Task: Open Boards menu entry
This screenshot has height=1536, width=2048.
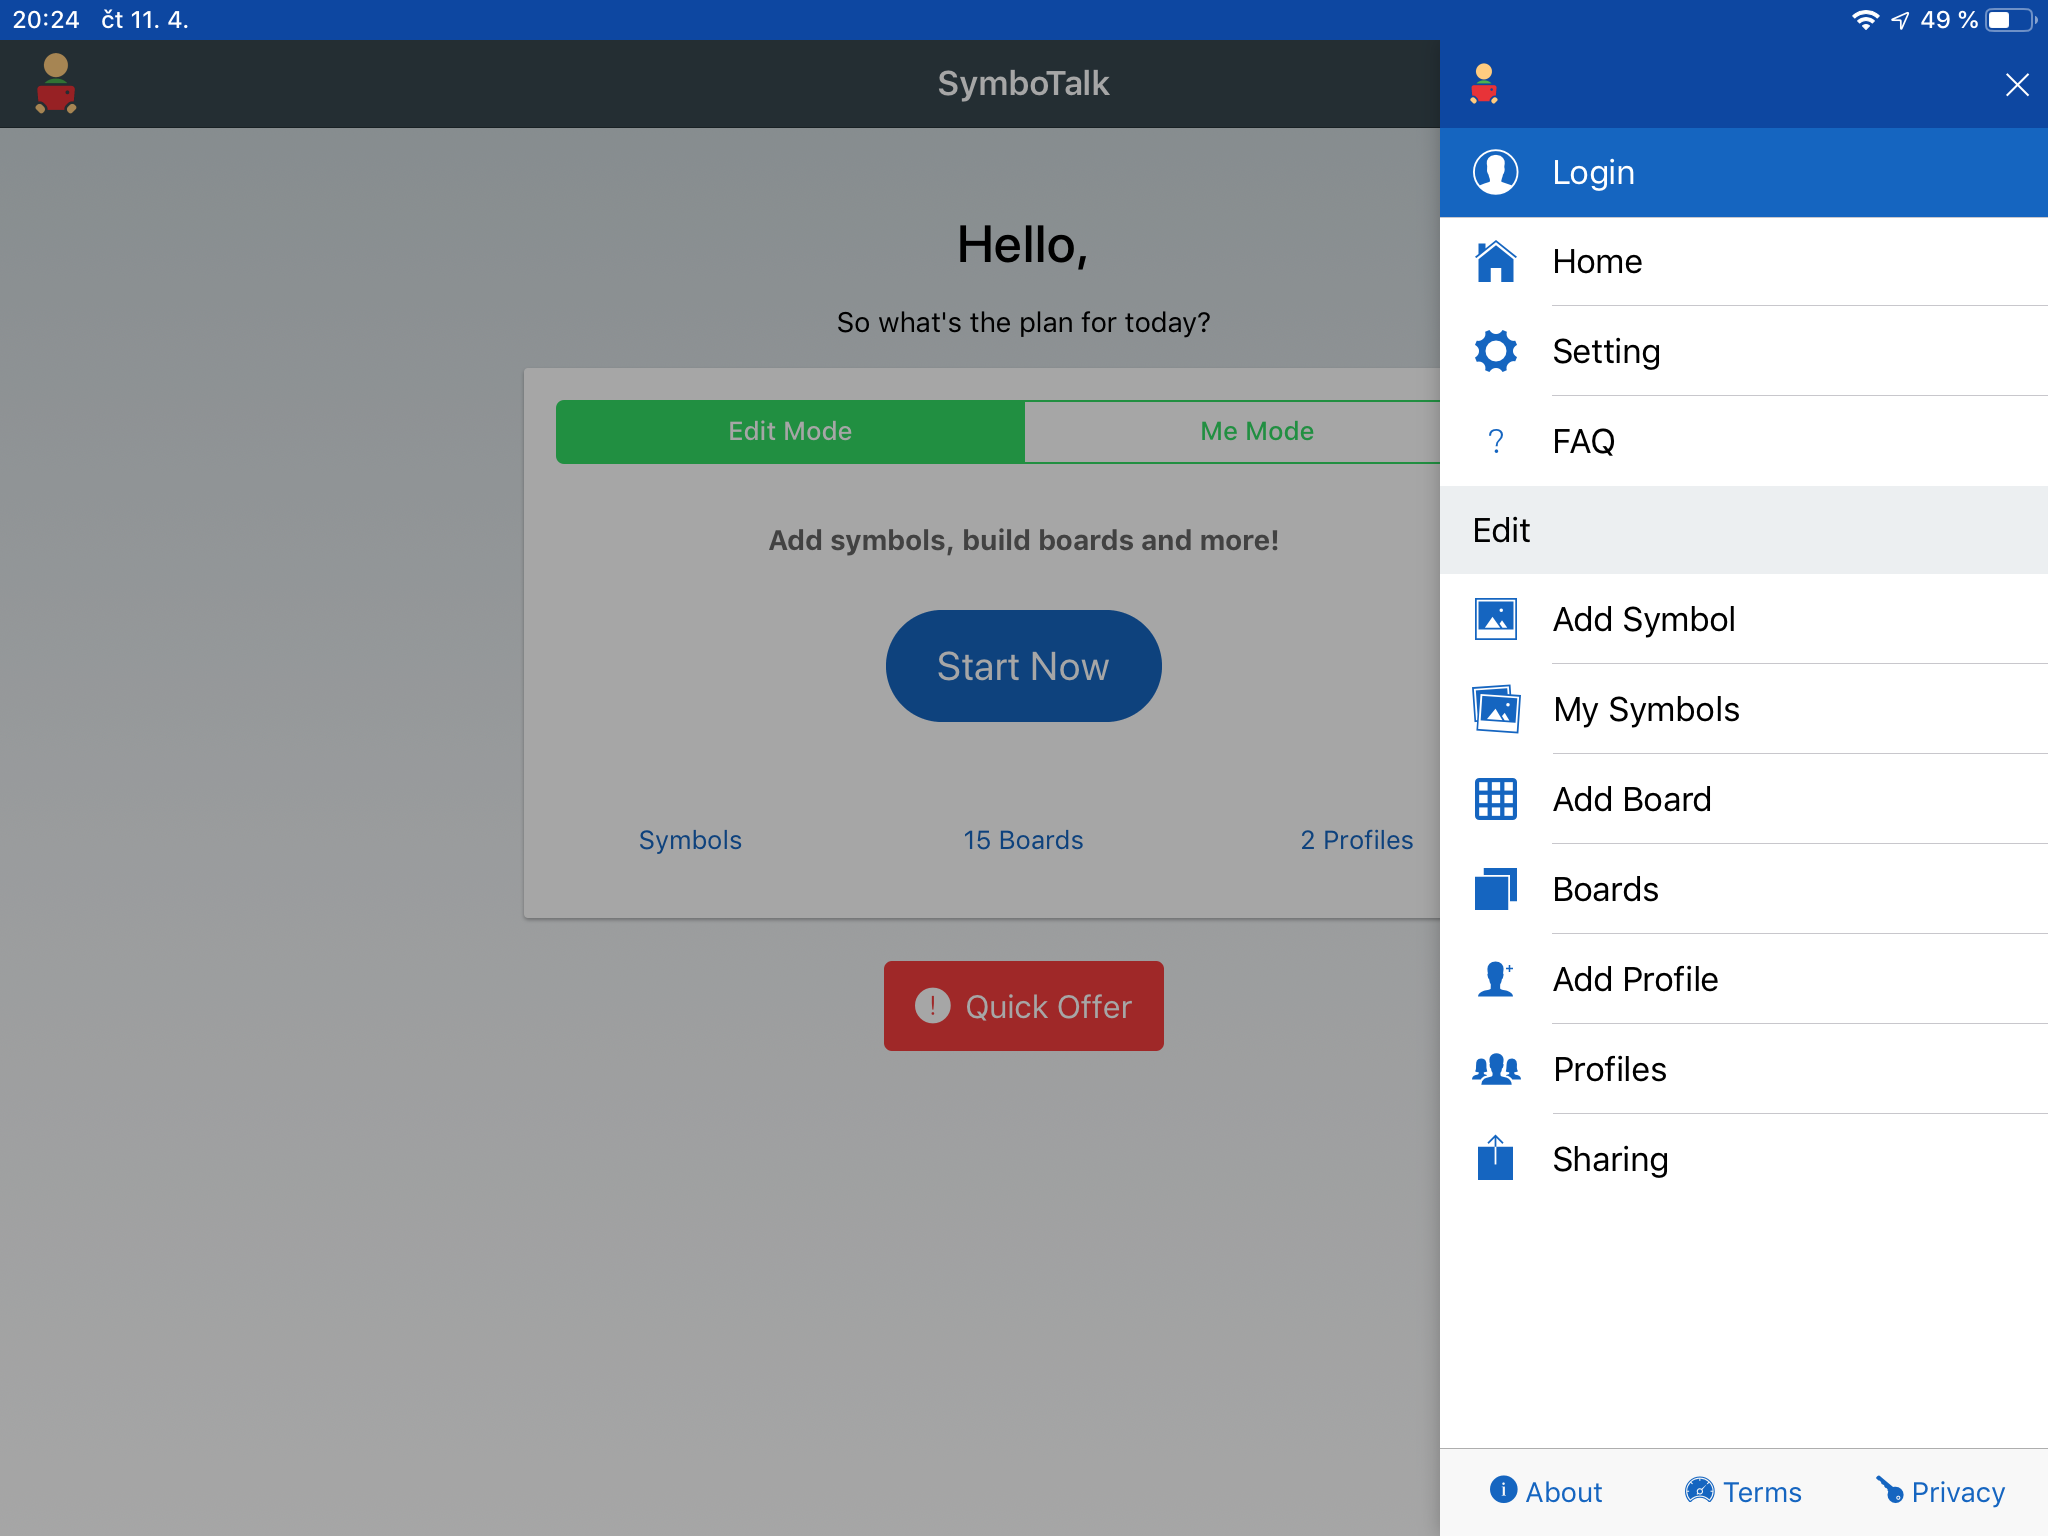Action: point(1744,889)
